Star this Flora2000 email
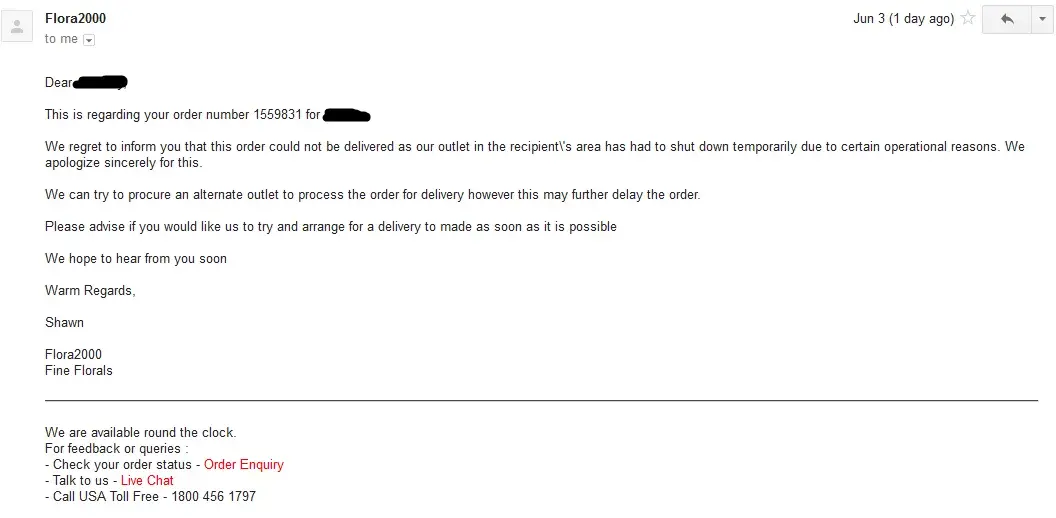Viewport: 1056px width, 518px height. coord(967,19)
